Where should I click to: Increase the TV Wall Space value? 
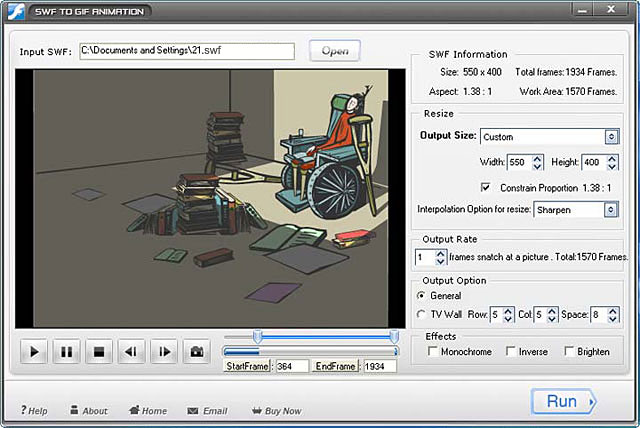tap(613, 311)
